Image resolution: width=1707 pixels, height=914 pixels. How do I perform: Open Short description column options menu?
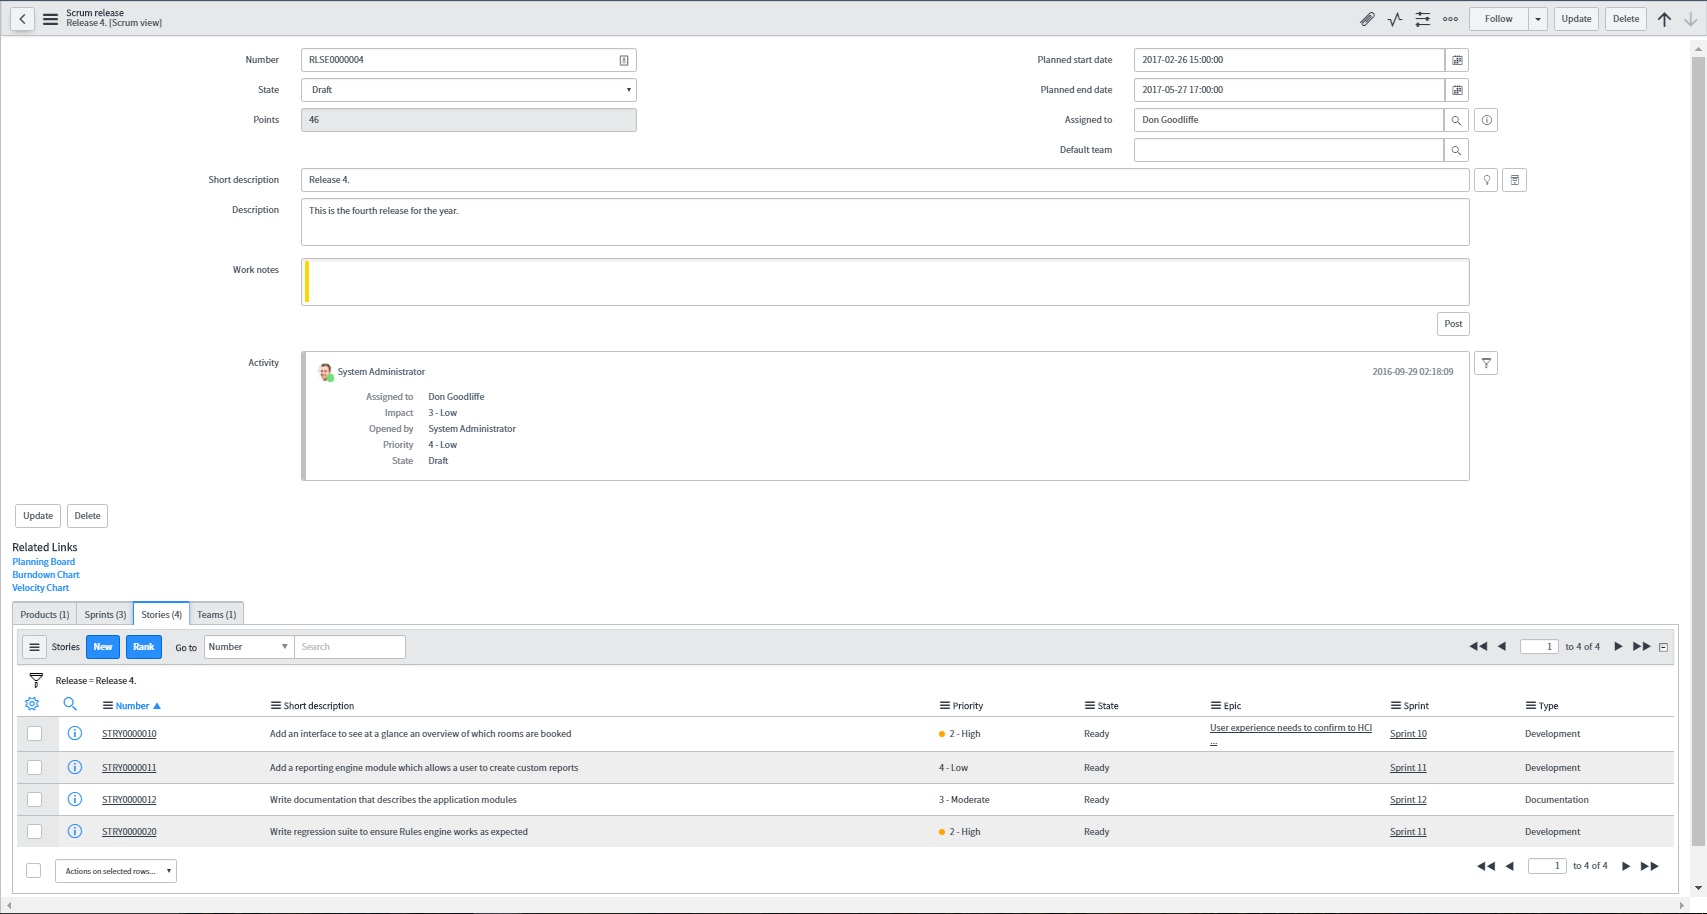pos(275,705)
